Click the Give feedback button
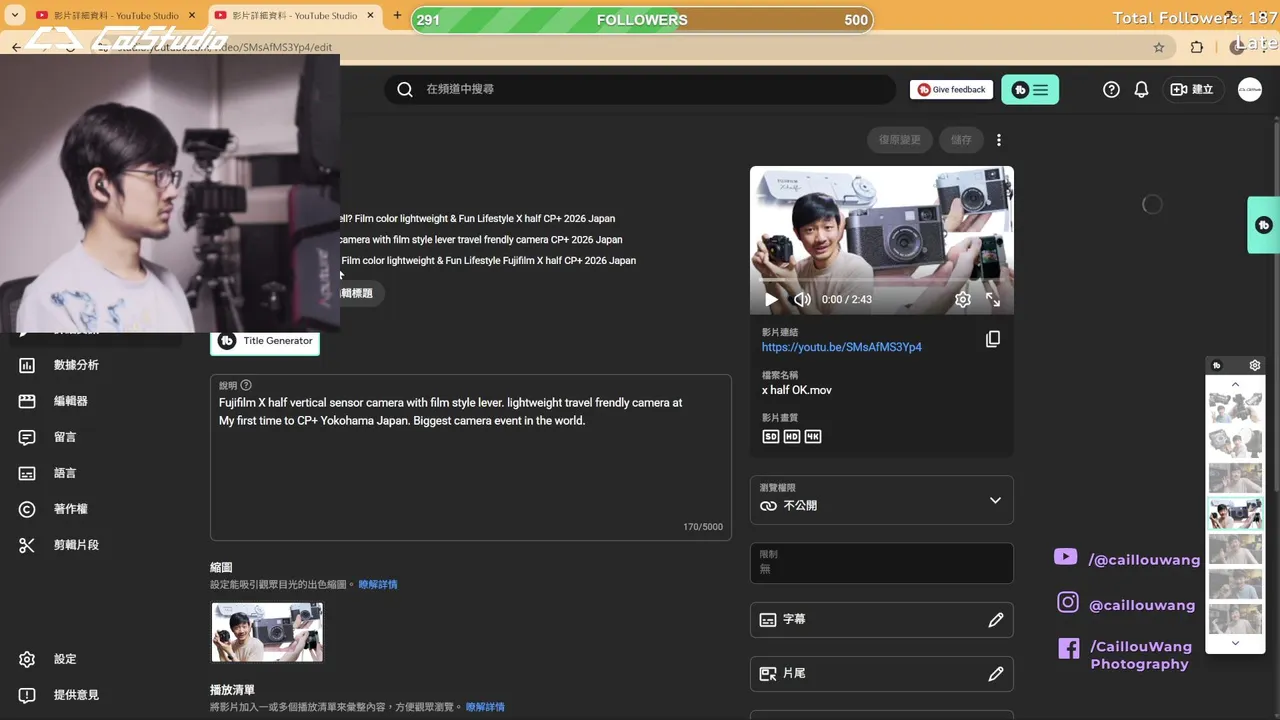 tap(951, 90)
